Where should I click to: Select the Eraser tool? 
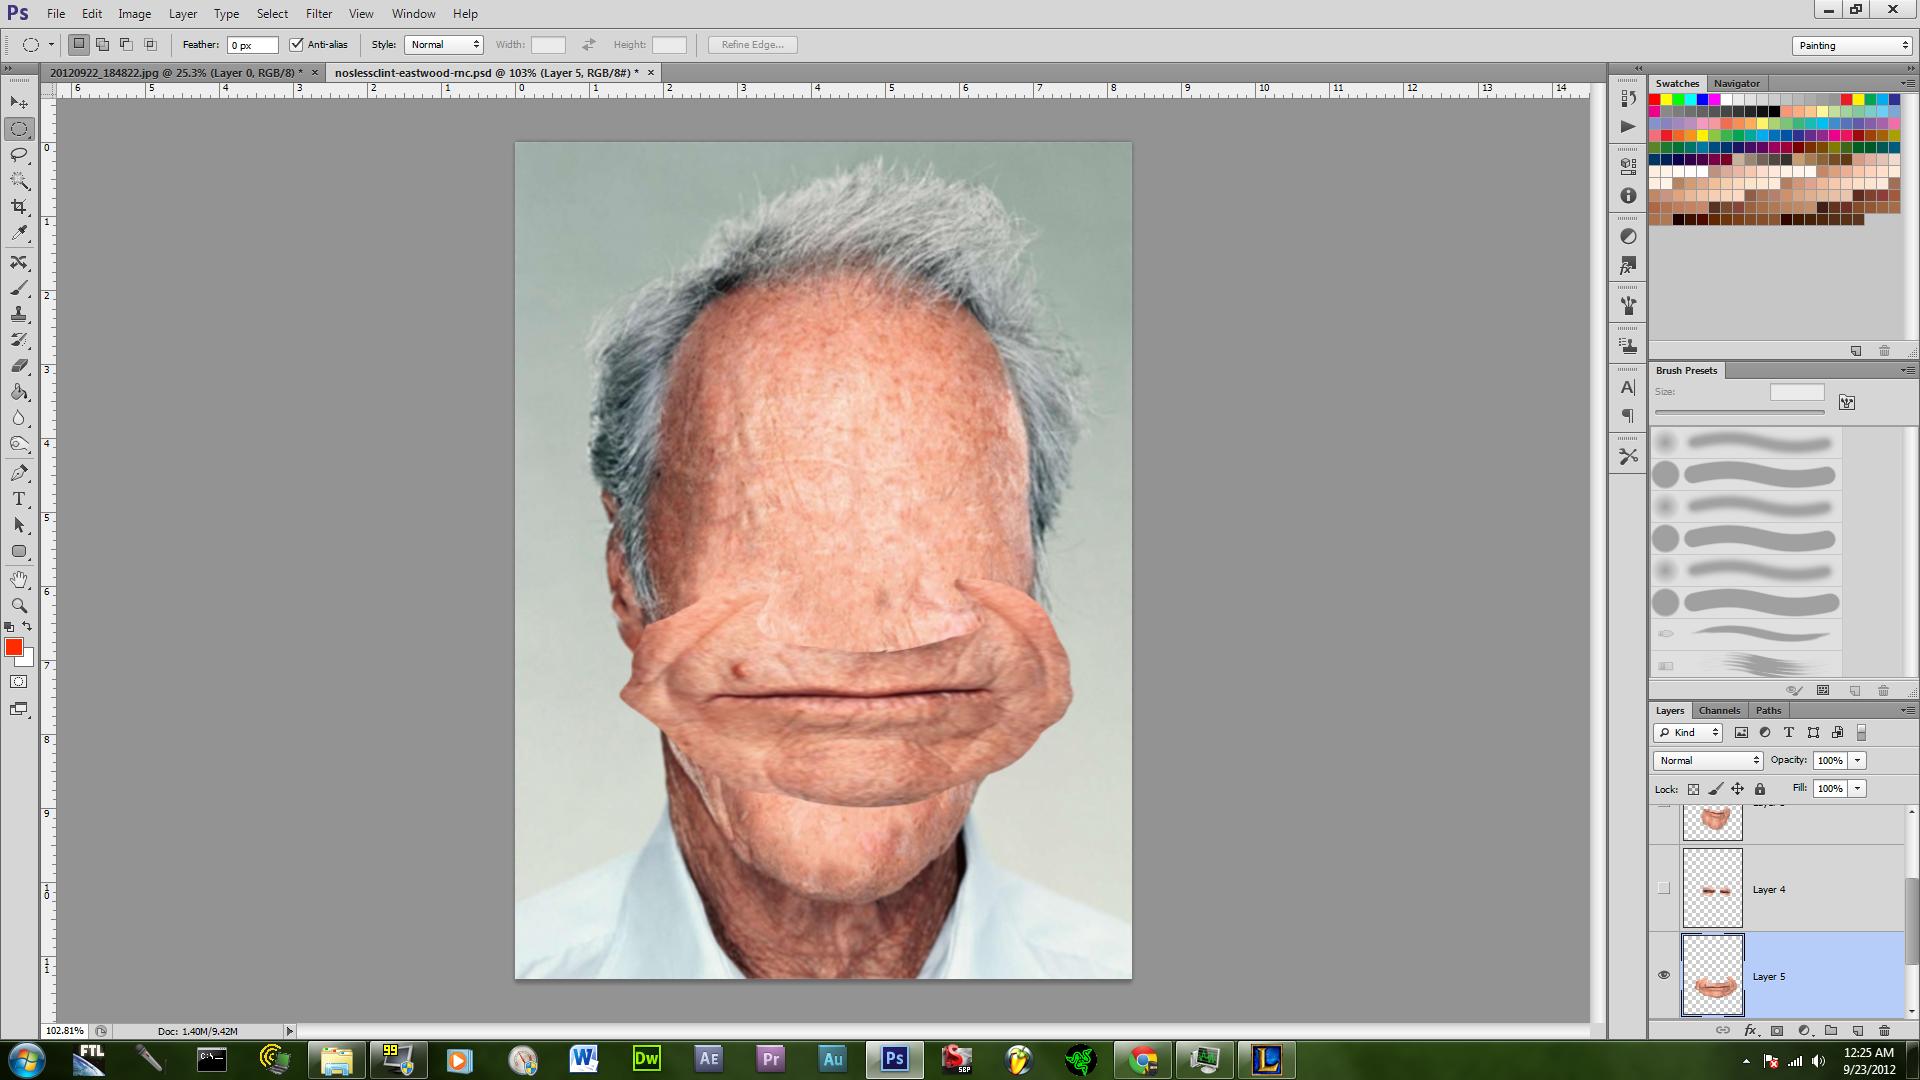pos(19,366)
